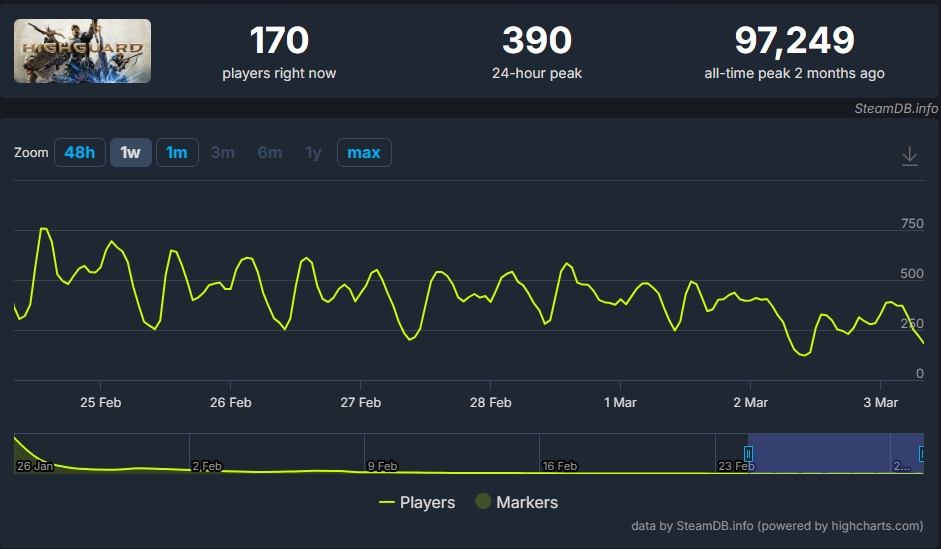
Task: Grab the left navigator range handle
Action: [x=748, y=454]
